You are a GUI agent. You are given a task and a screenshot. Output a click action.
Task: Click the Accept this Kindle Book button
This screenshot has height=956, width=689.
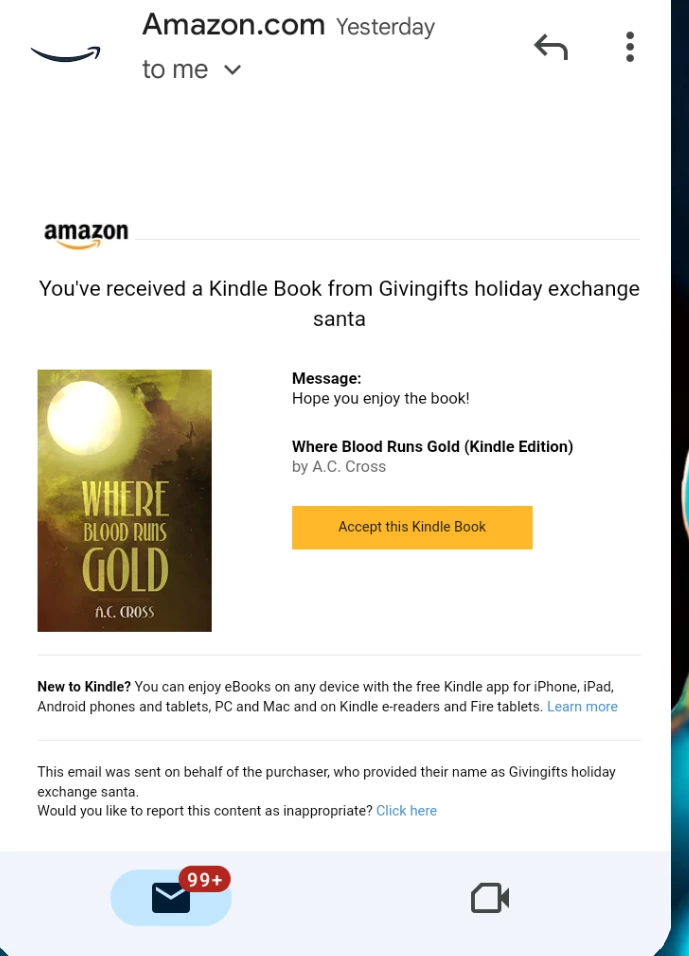pyautogui.click(x=412, y=527)
